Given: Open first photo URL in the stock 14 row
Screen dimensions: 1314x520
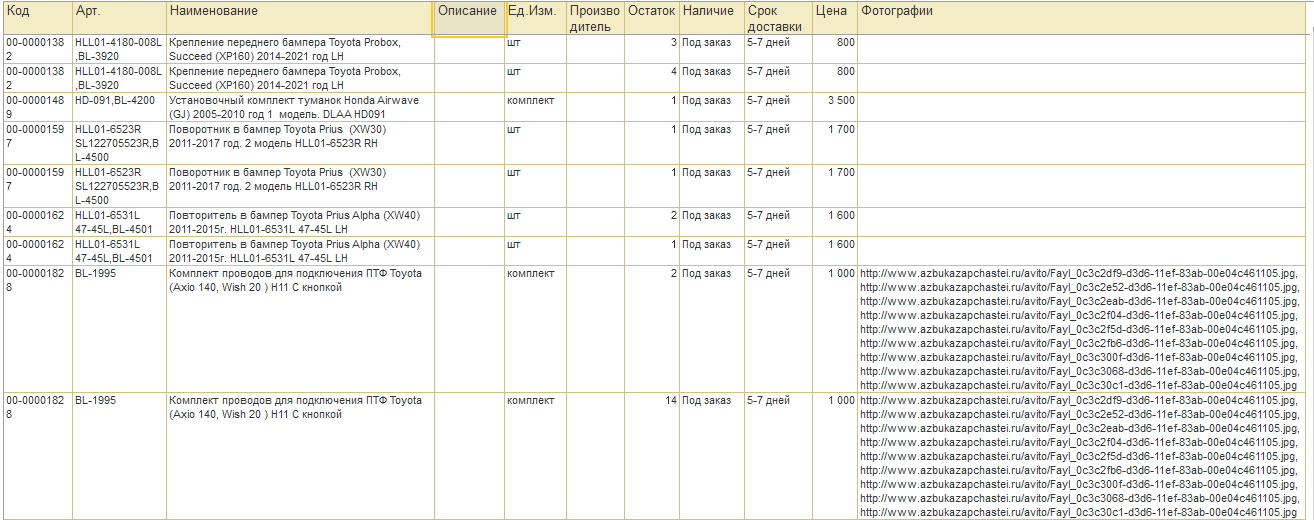Looking at the screenshot, I should click(1078, 401).
